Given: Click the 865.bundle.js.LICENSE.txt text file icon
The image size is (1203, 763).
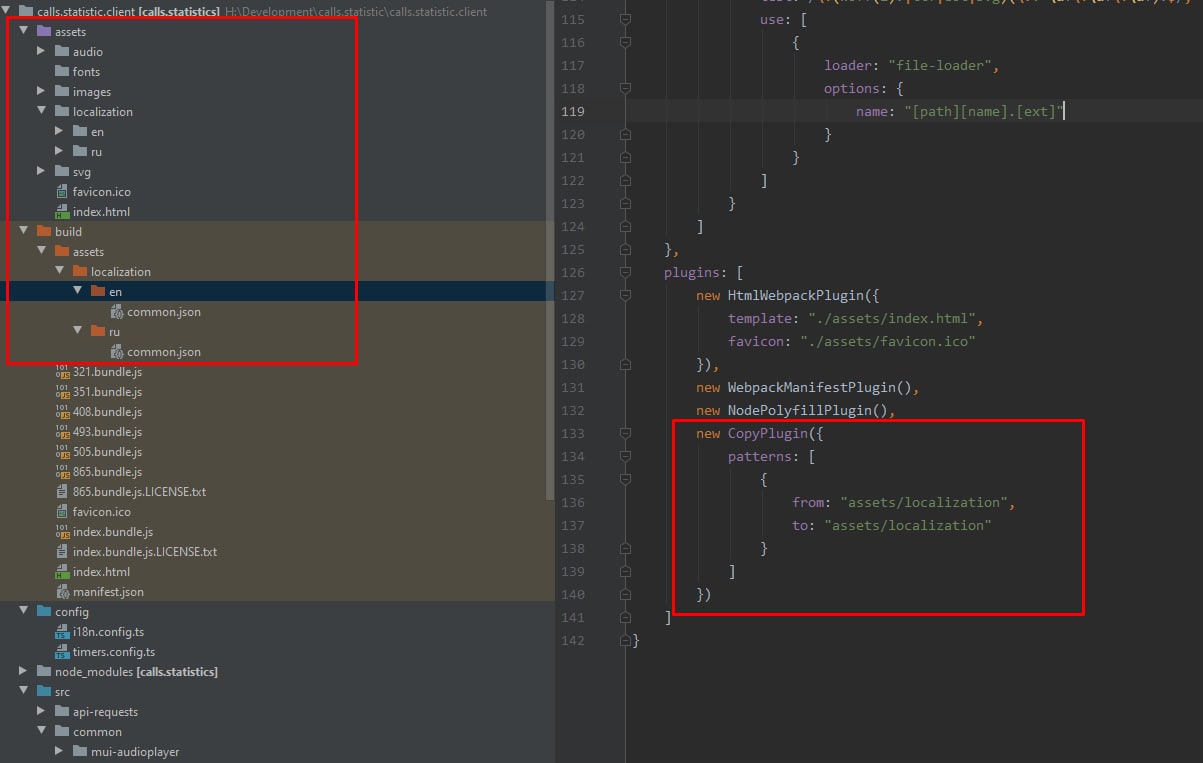Looking at the screenshot, I should (62, 491).
